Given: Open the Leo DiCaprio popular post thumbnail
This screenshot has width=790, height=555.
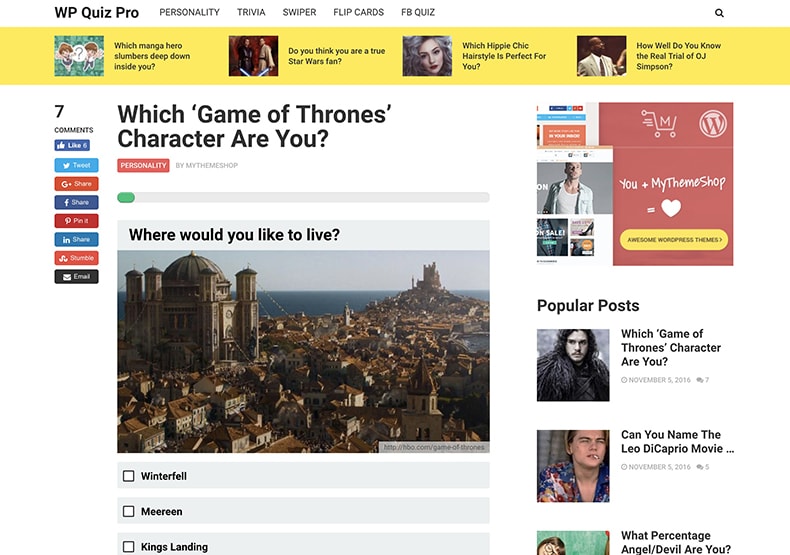Looking at the screenshot, I should pyautogui.click(x=573, y=466).
